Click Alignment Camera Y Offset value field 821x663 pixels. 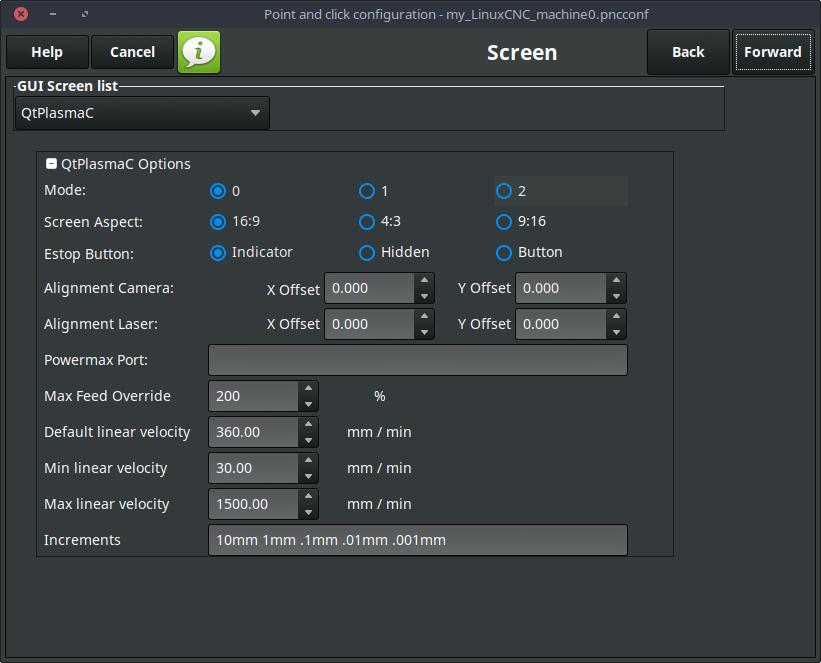point(561,288)
